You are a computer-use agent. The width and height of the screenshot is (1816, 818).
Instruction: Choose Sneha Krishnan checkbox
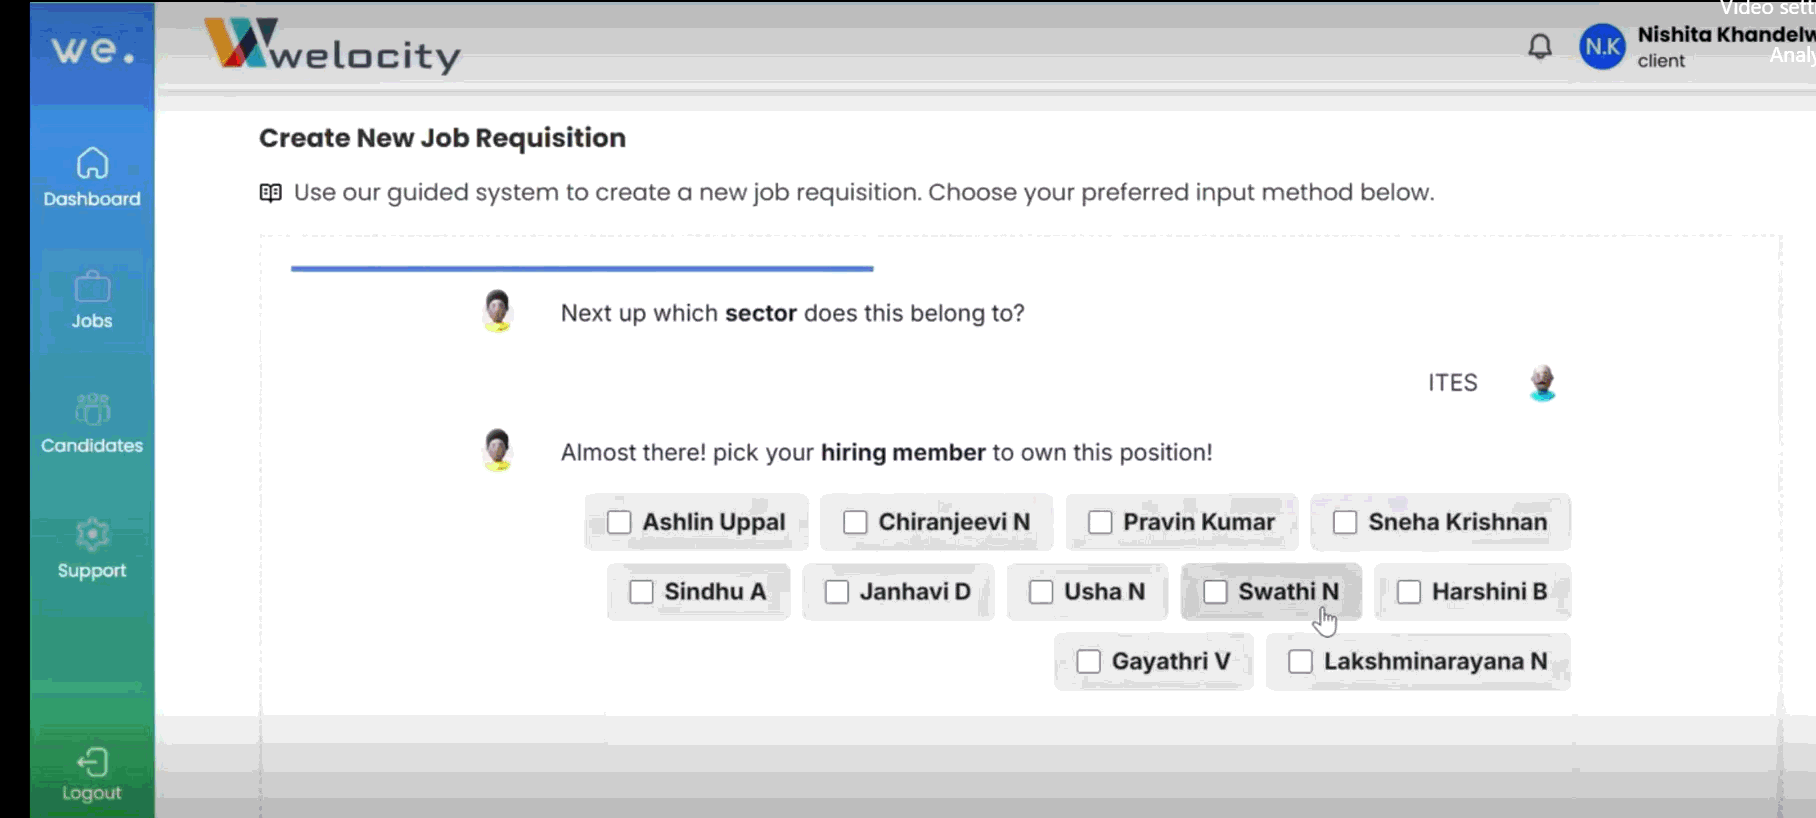(x=1345, y=522)
